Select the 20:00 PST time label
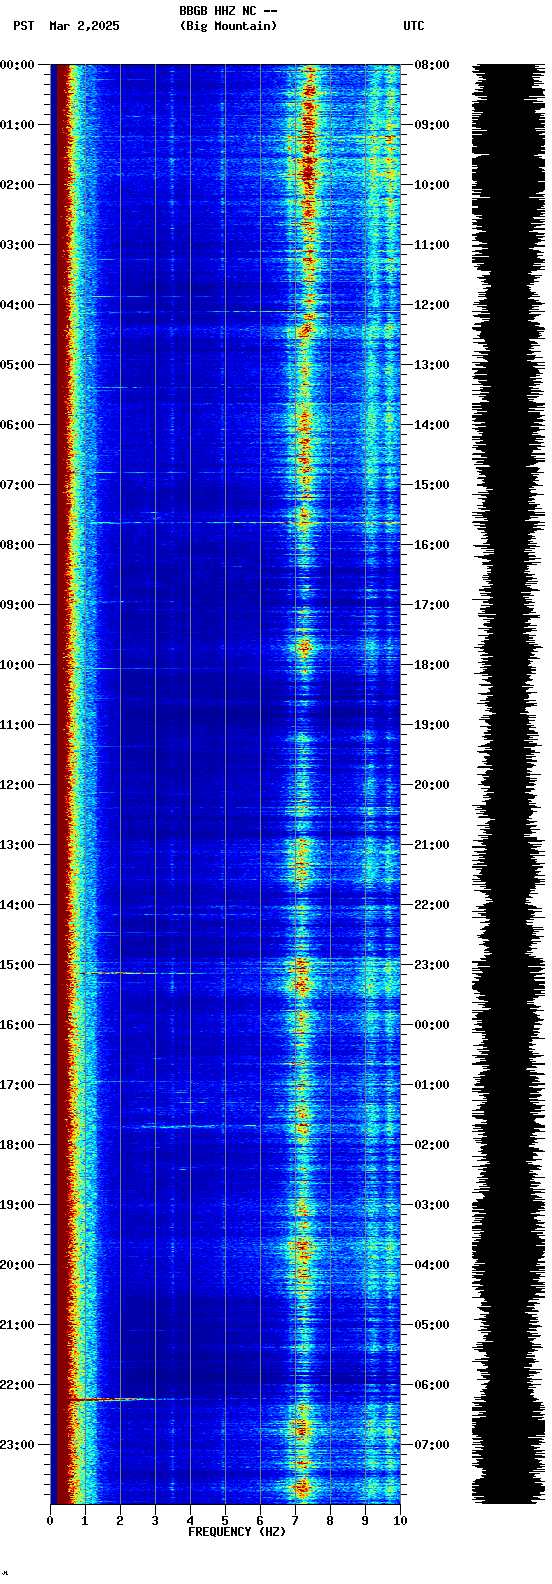552x1584 pixels. tap(18, 1265)
